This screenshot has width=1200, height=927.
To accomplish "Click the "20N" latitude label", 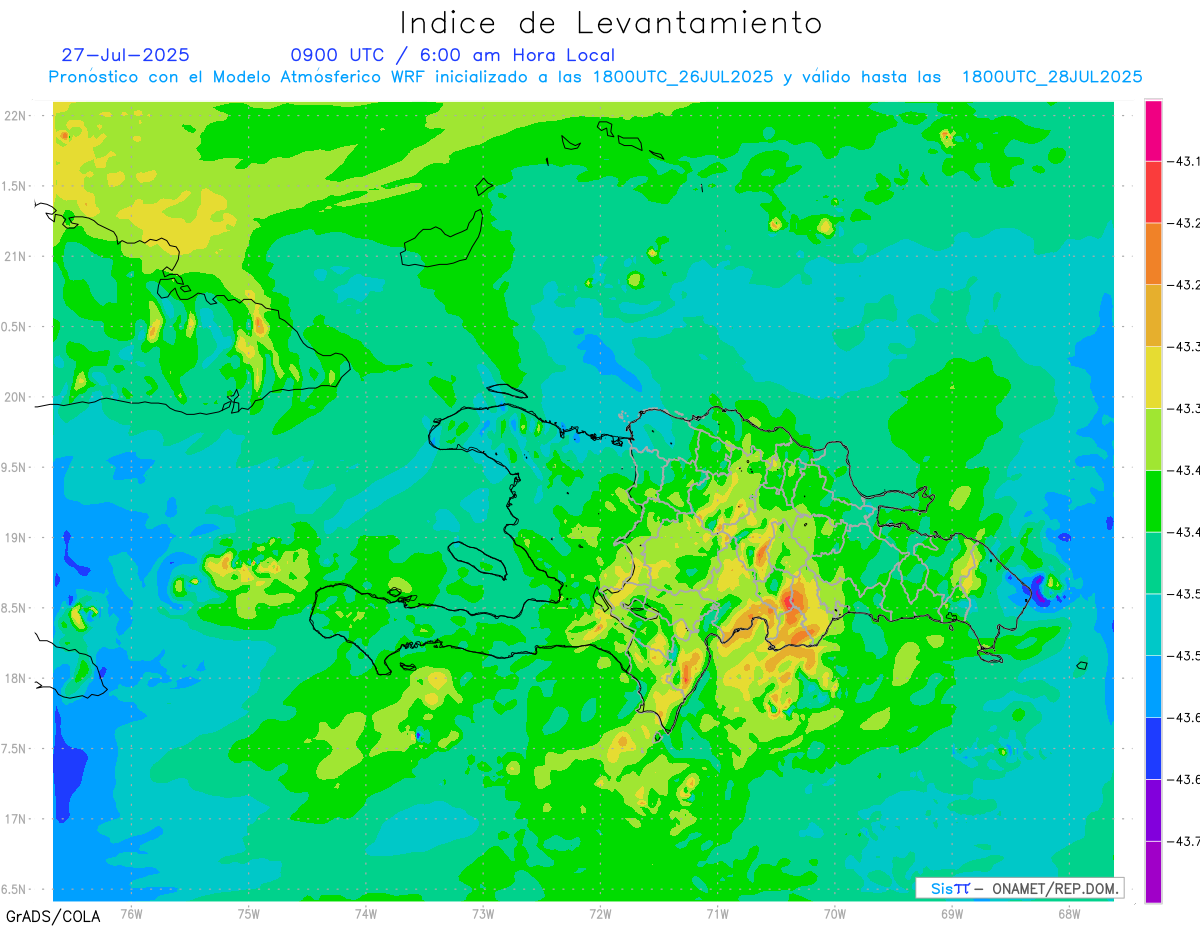I will pos(16,397).
